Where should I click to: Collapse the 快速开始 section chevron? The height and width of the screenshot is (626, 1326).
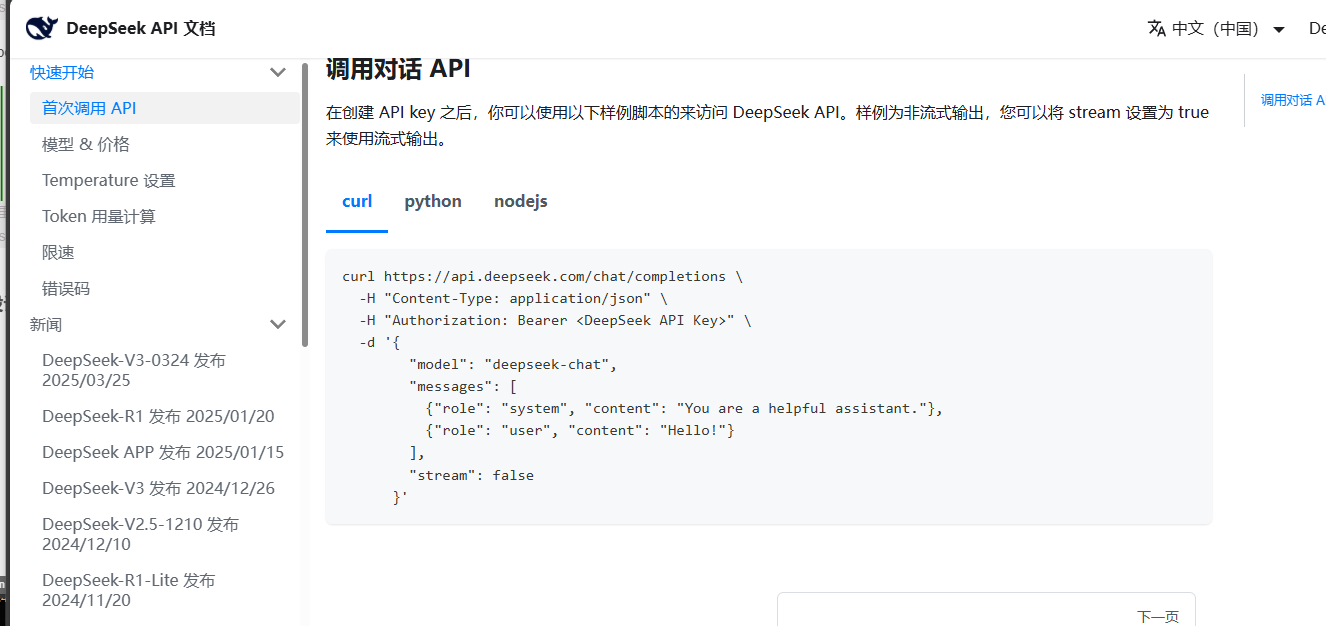click(278, 72)
